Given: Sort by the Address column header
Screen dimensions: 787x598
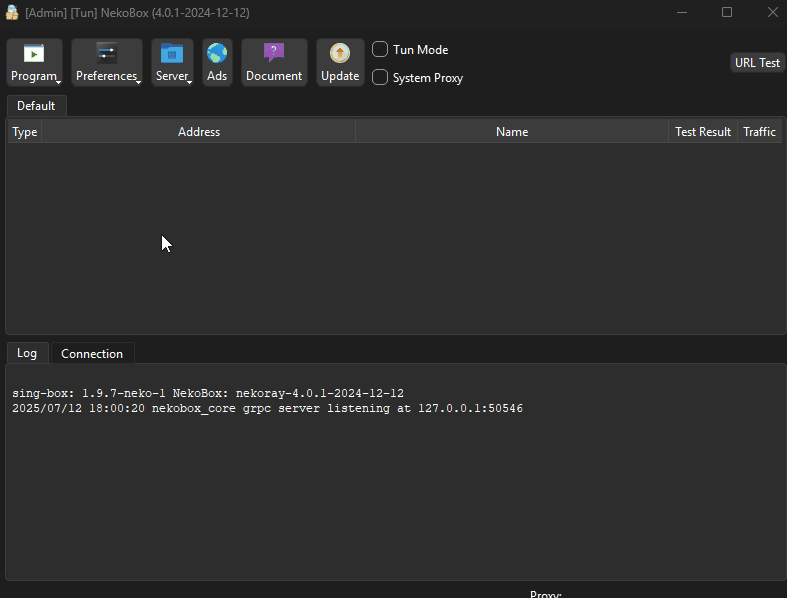Looking at the screenshot, I should (199, 132).
